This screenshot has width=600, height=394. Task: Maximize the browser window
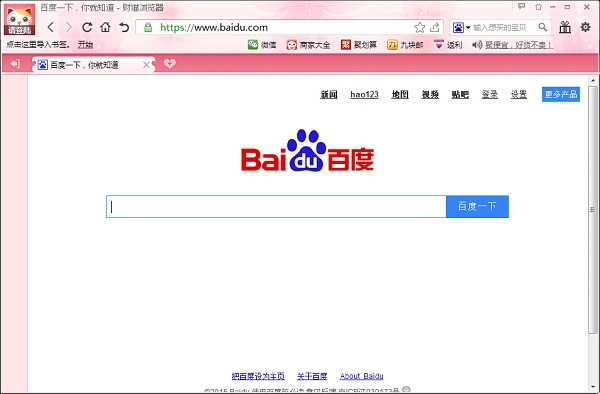pos(567,7)
